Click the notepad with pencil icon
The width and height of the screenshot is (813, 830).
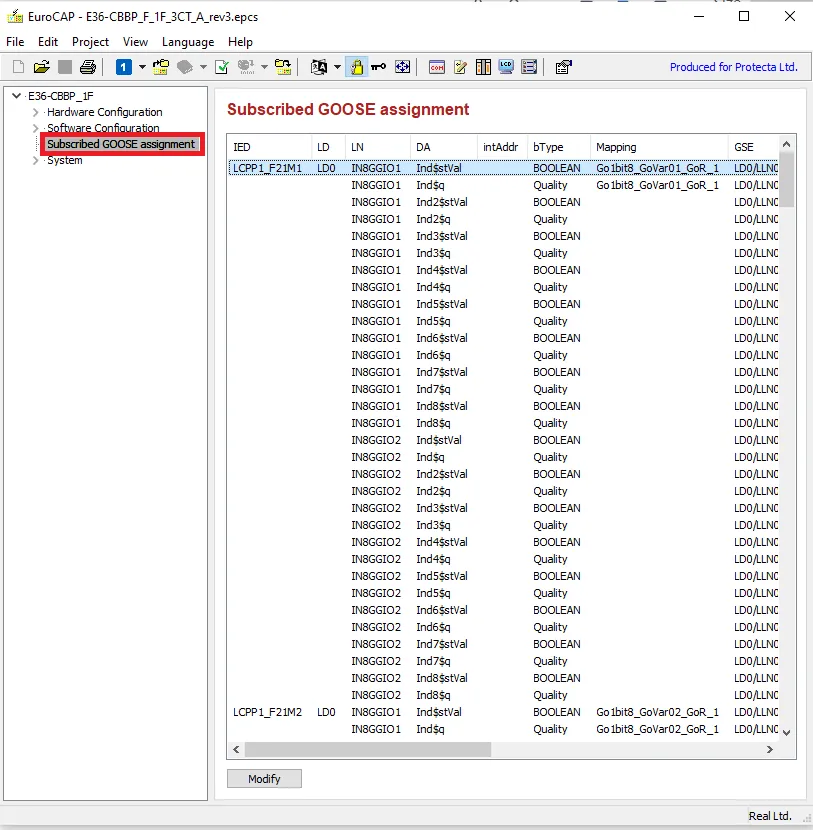(460, 67)
